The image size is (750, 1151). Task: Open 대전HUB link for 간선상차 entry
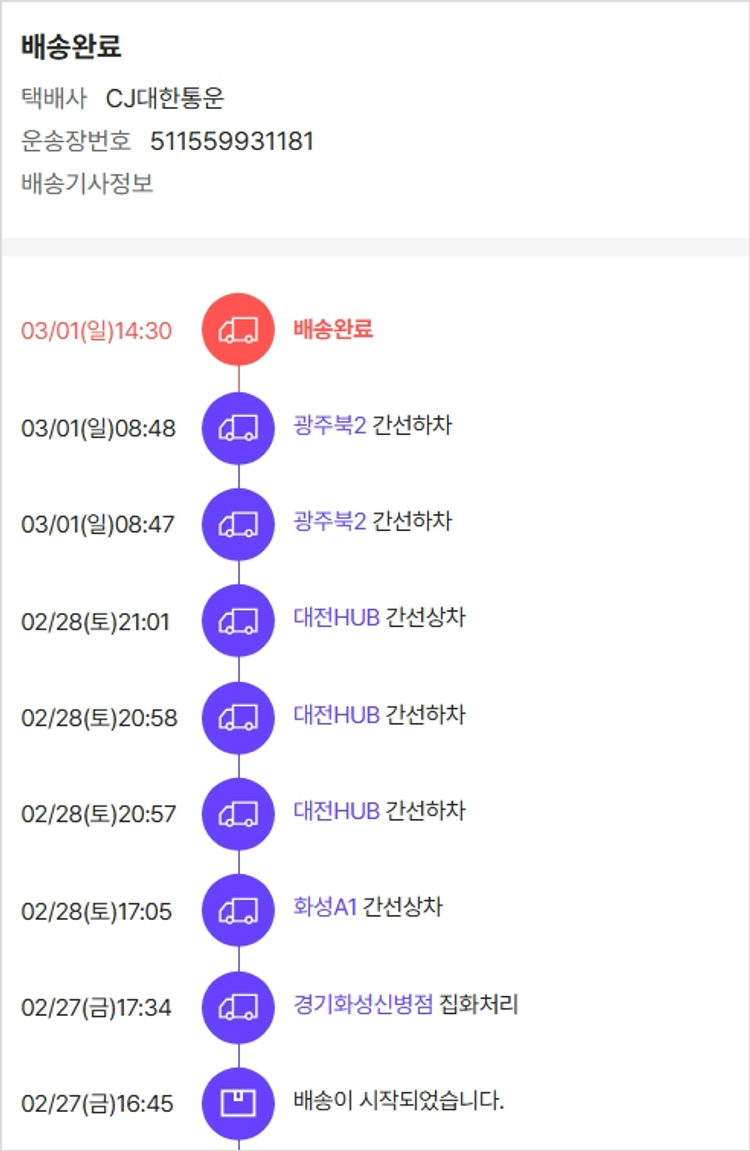336,618
